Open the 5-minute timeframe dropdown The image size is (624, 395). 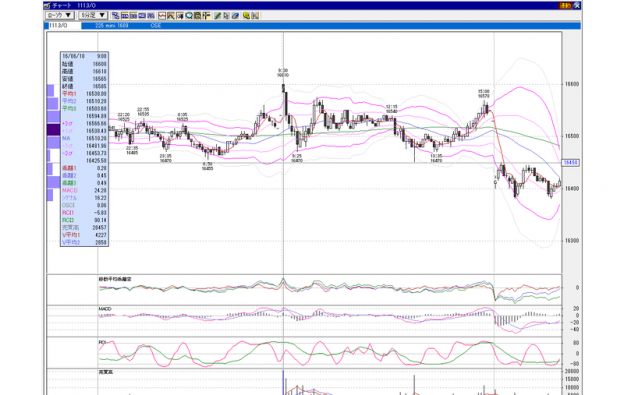click(x=93, y=16)
